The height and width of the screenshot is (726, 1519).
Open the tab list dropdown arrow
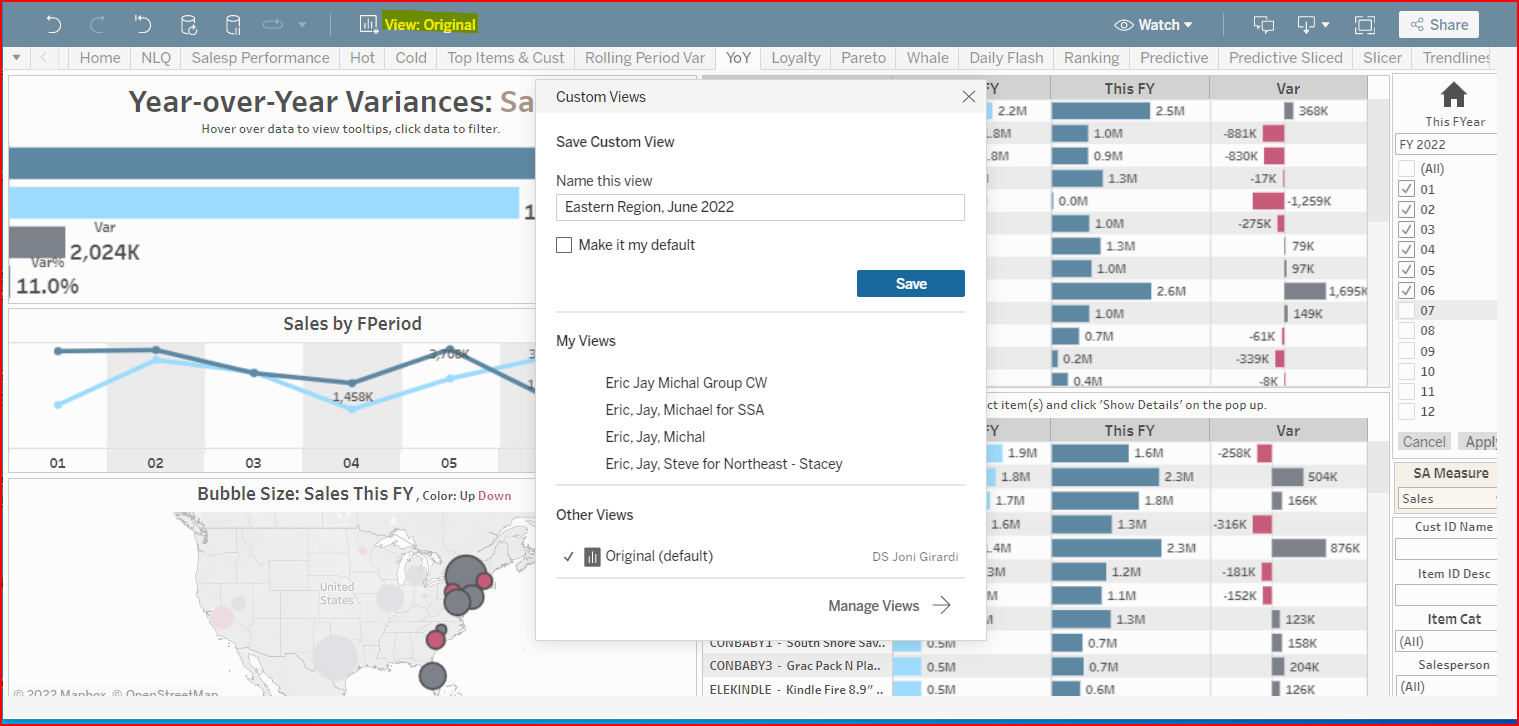[16, 58]
